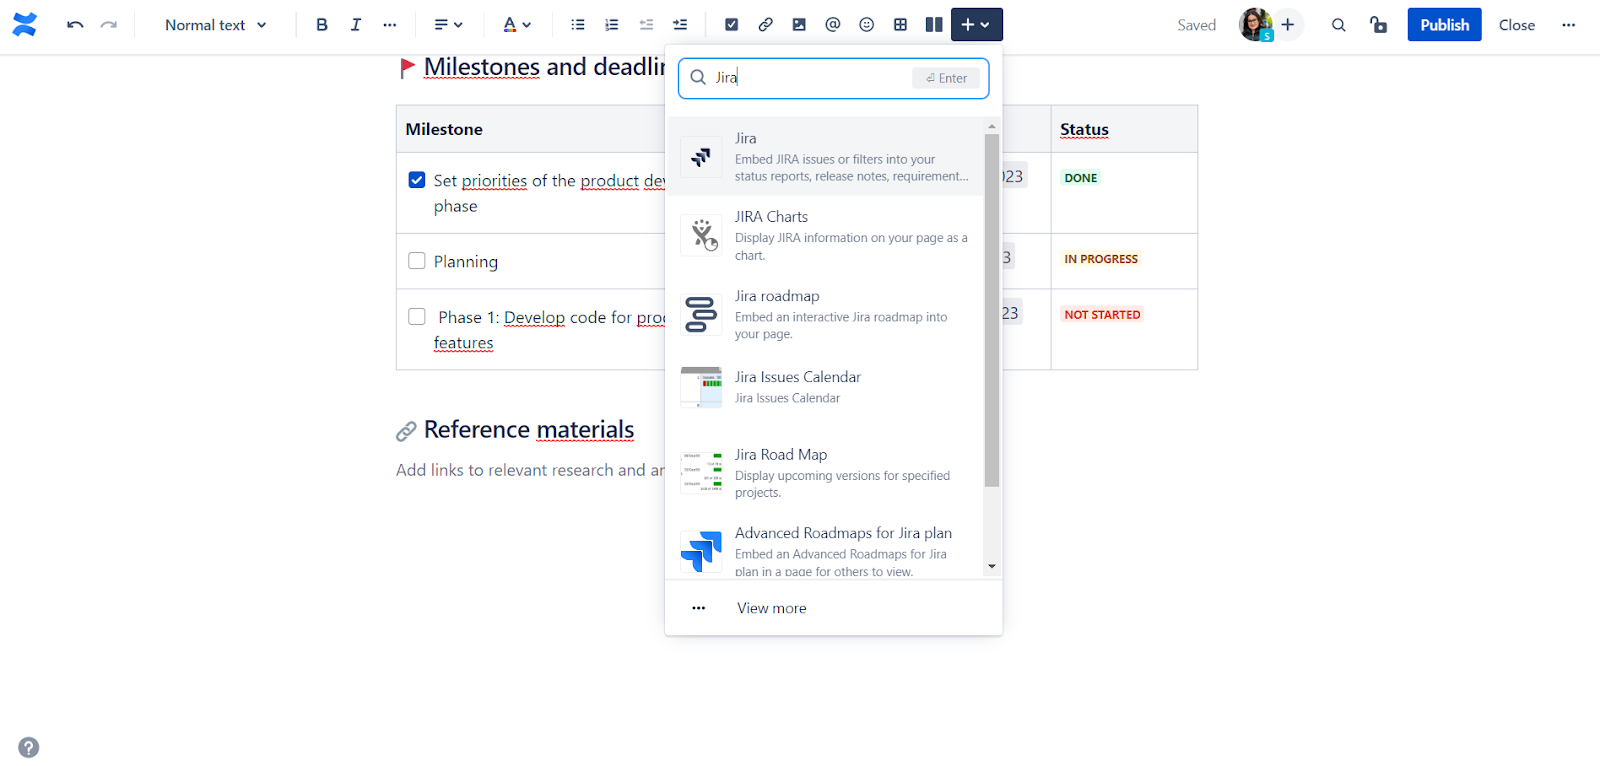Click the Enter hint button in search
Viewport: 1600px width, 766px height.
[946, 78]
